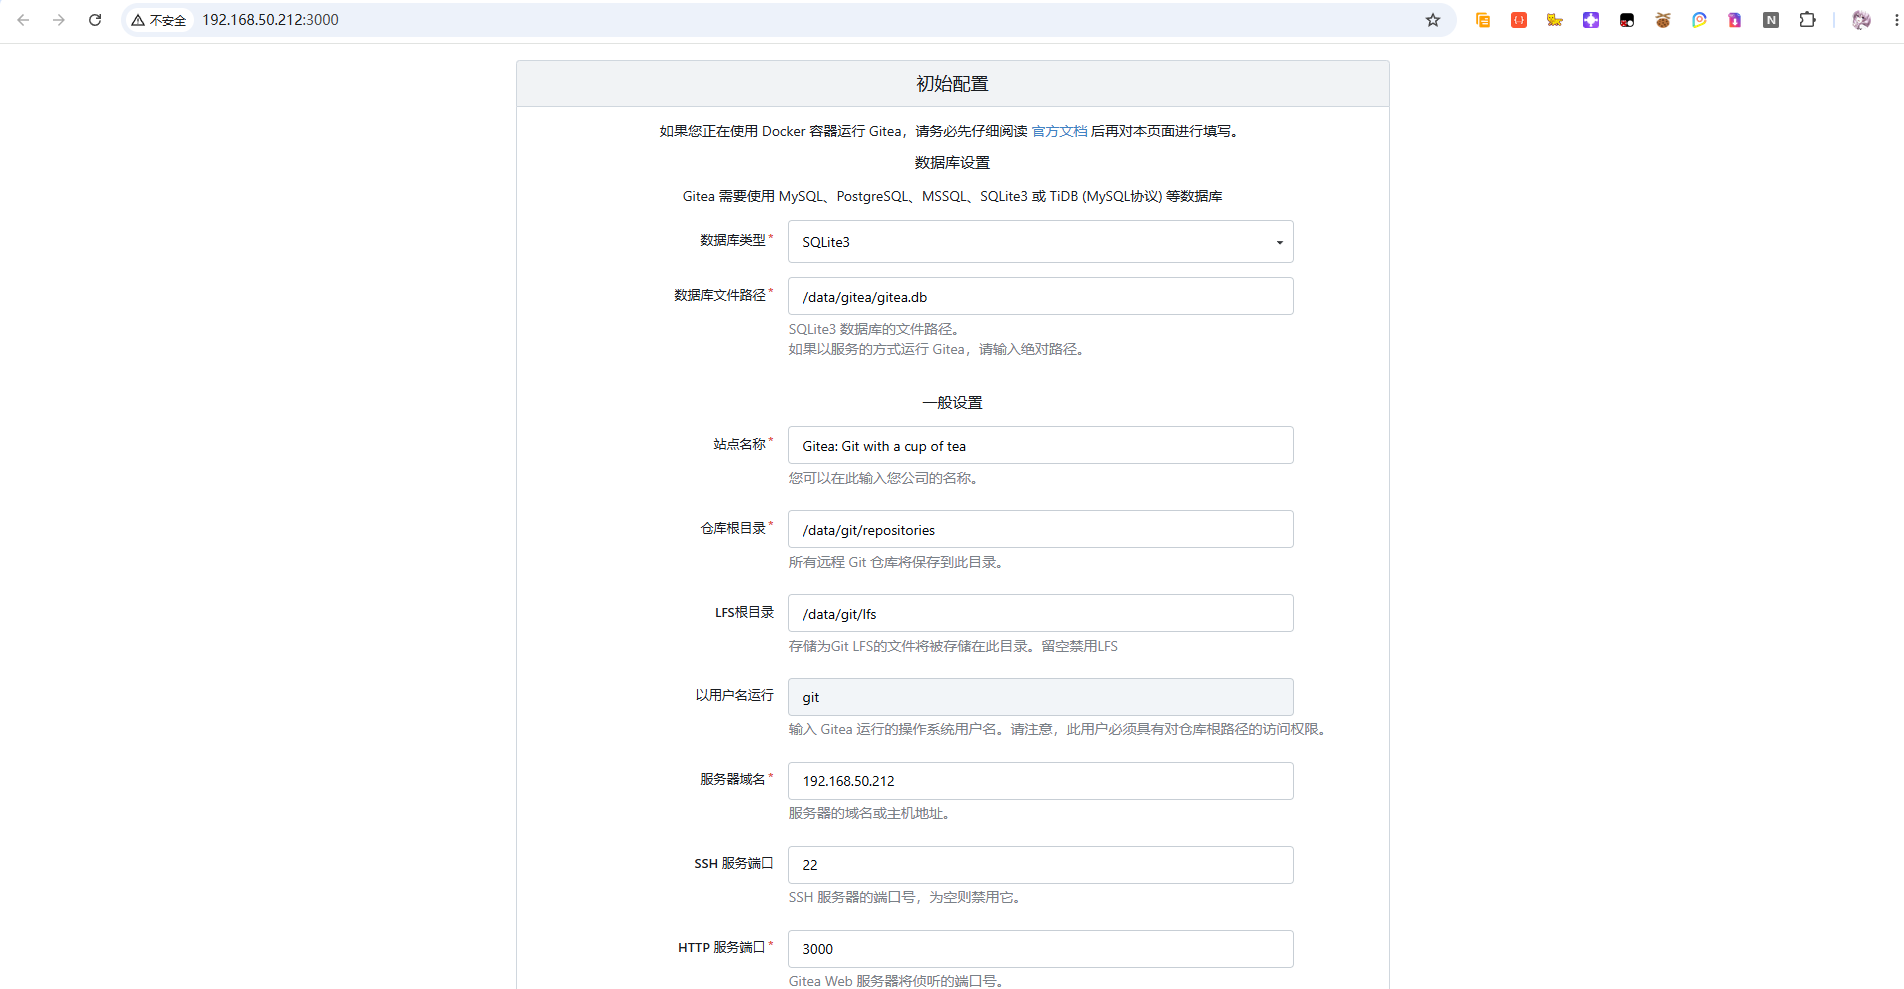Image resolution: width=1904 pixels, height=989 pixels.
Task: Click the address bar URL
Action: 270,20
